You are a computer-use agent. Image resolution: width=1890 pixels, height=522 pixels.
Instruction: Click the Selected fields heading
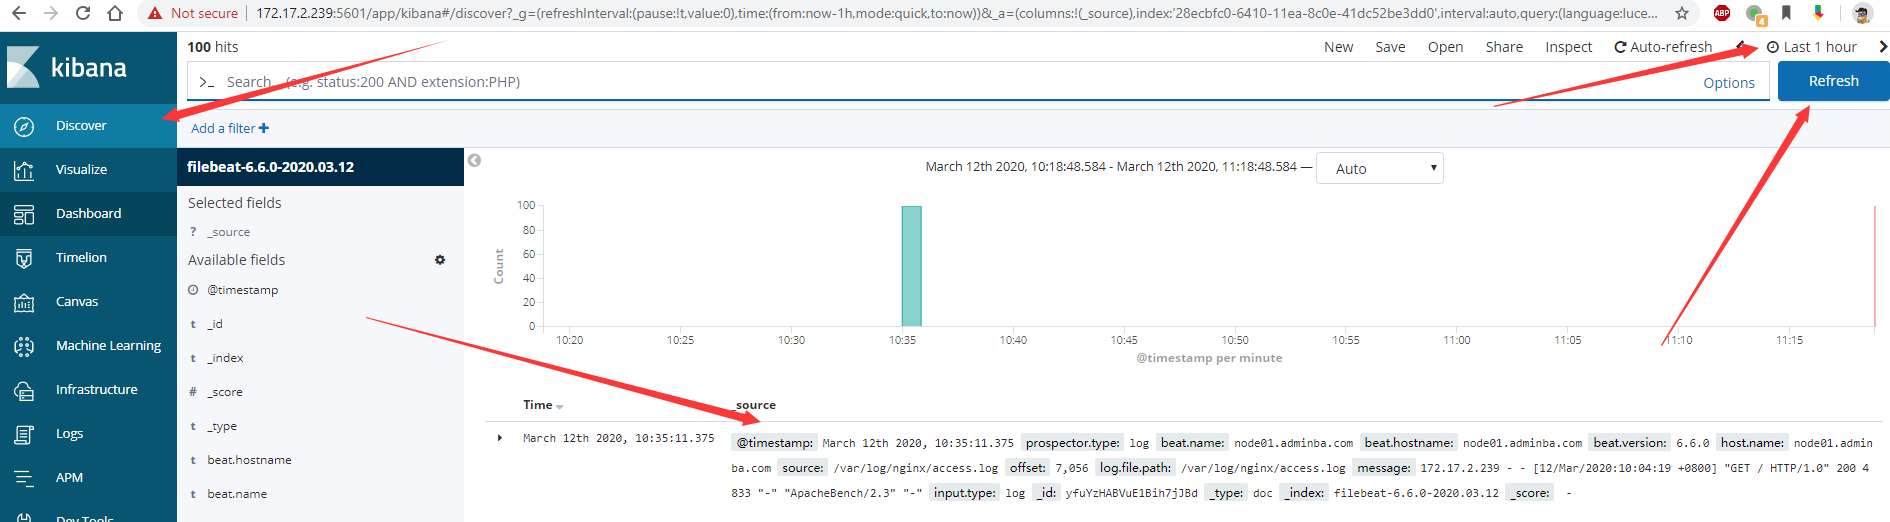pos(234,203)
